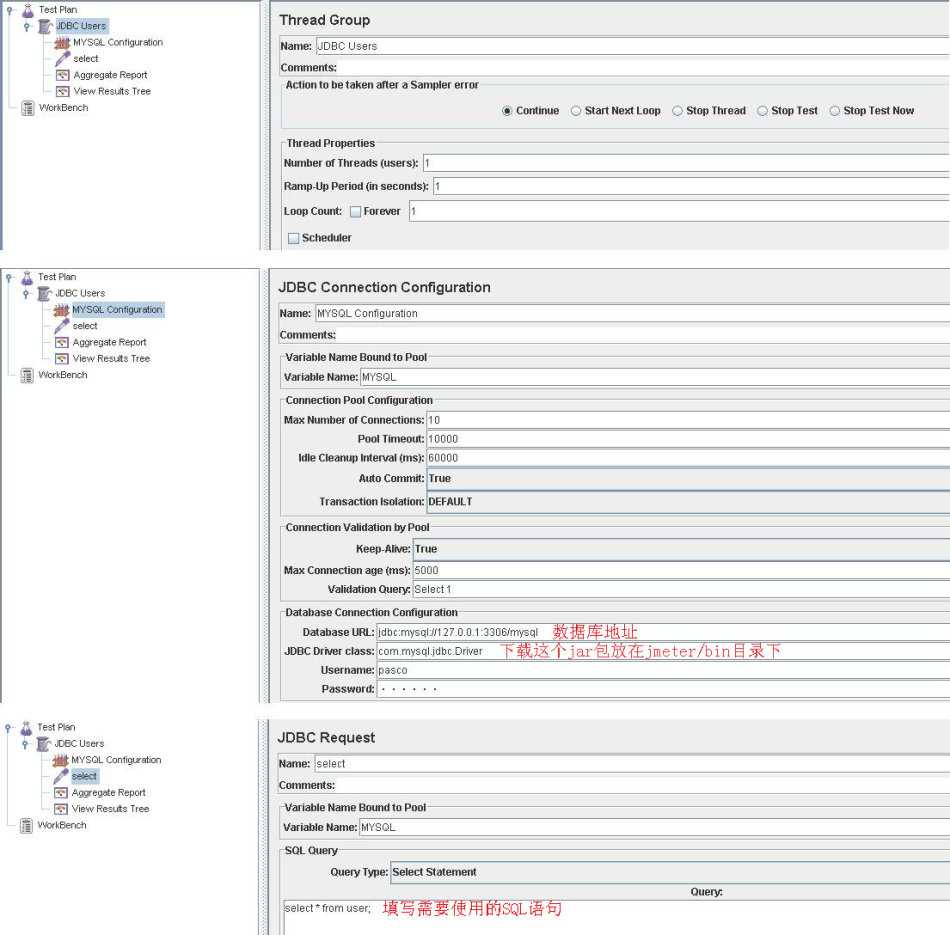Click WorkBench icon in JDBC Connection Configuration tree
The width and height of the screenshot is (950, 935).
27,375
